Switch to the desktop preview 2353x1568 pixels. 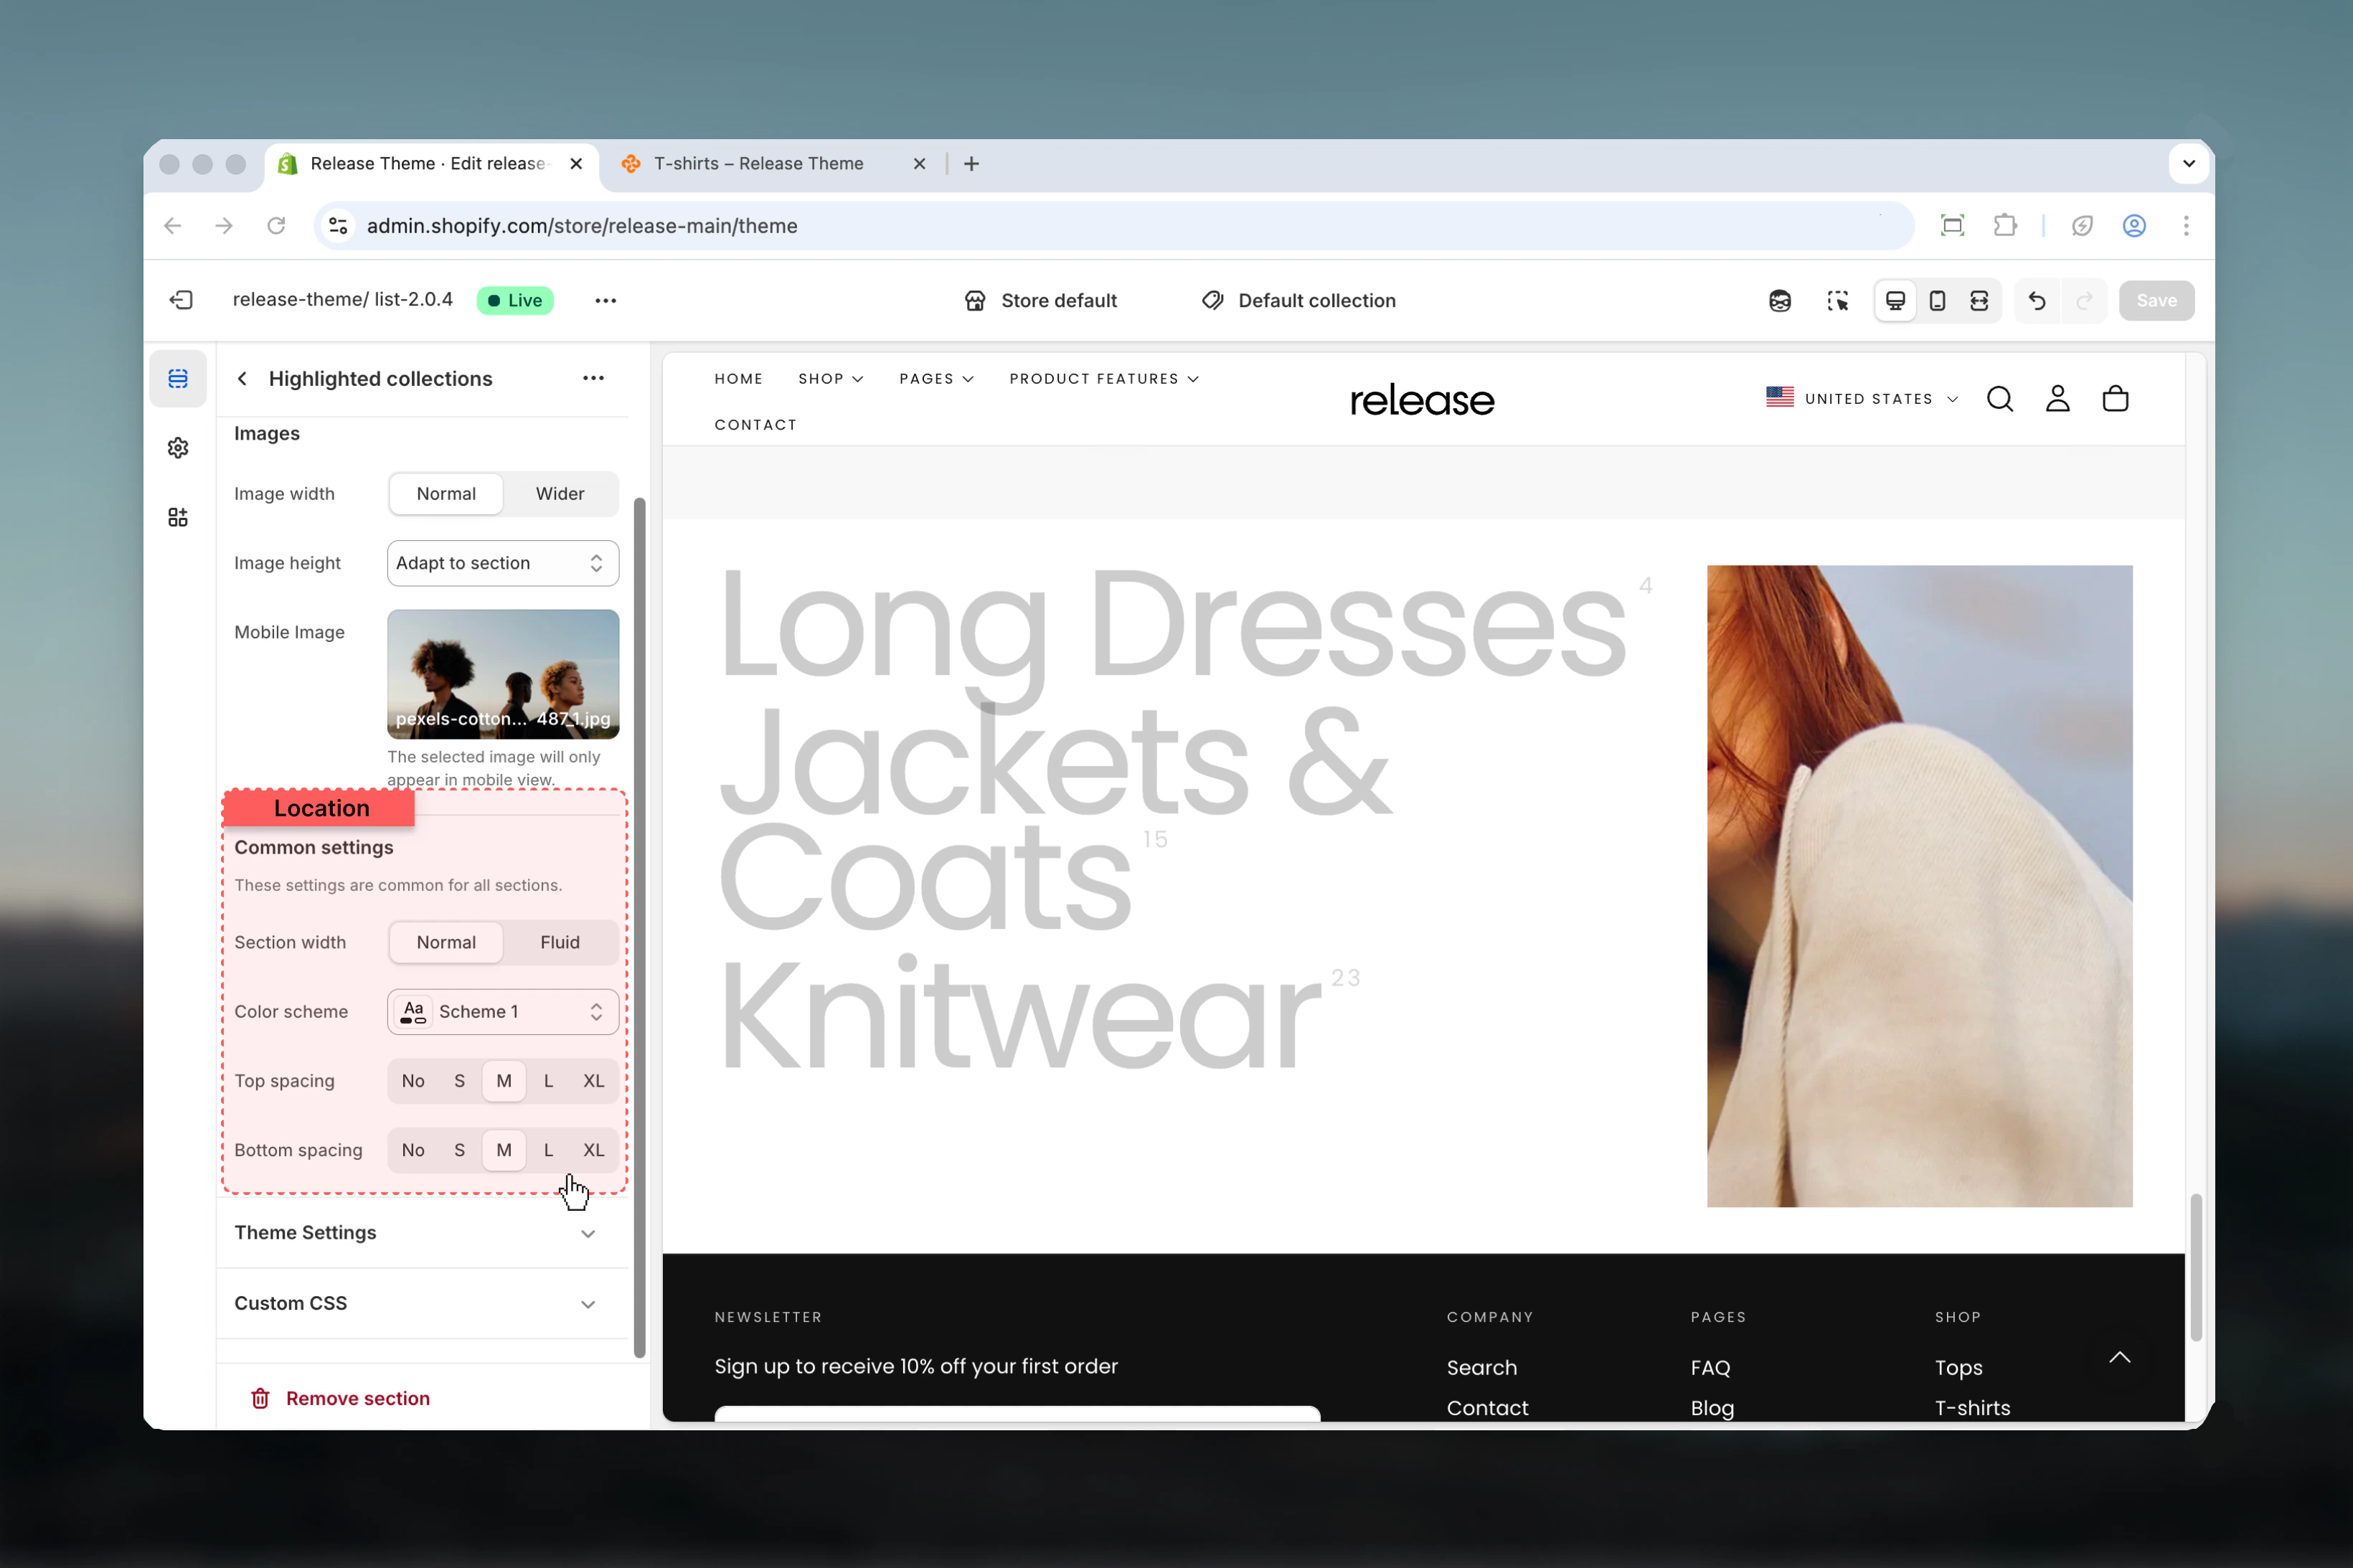(x=1895, y=300)
